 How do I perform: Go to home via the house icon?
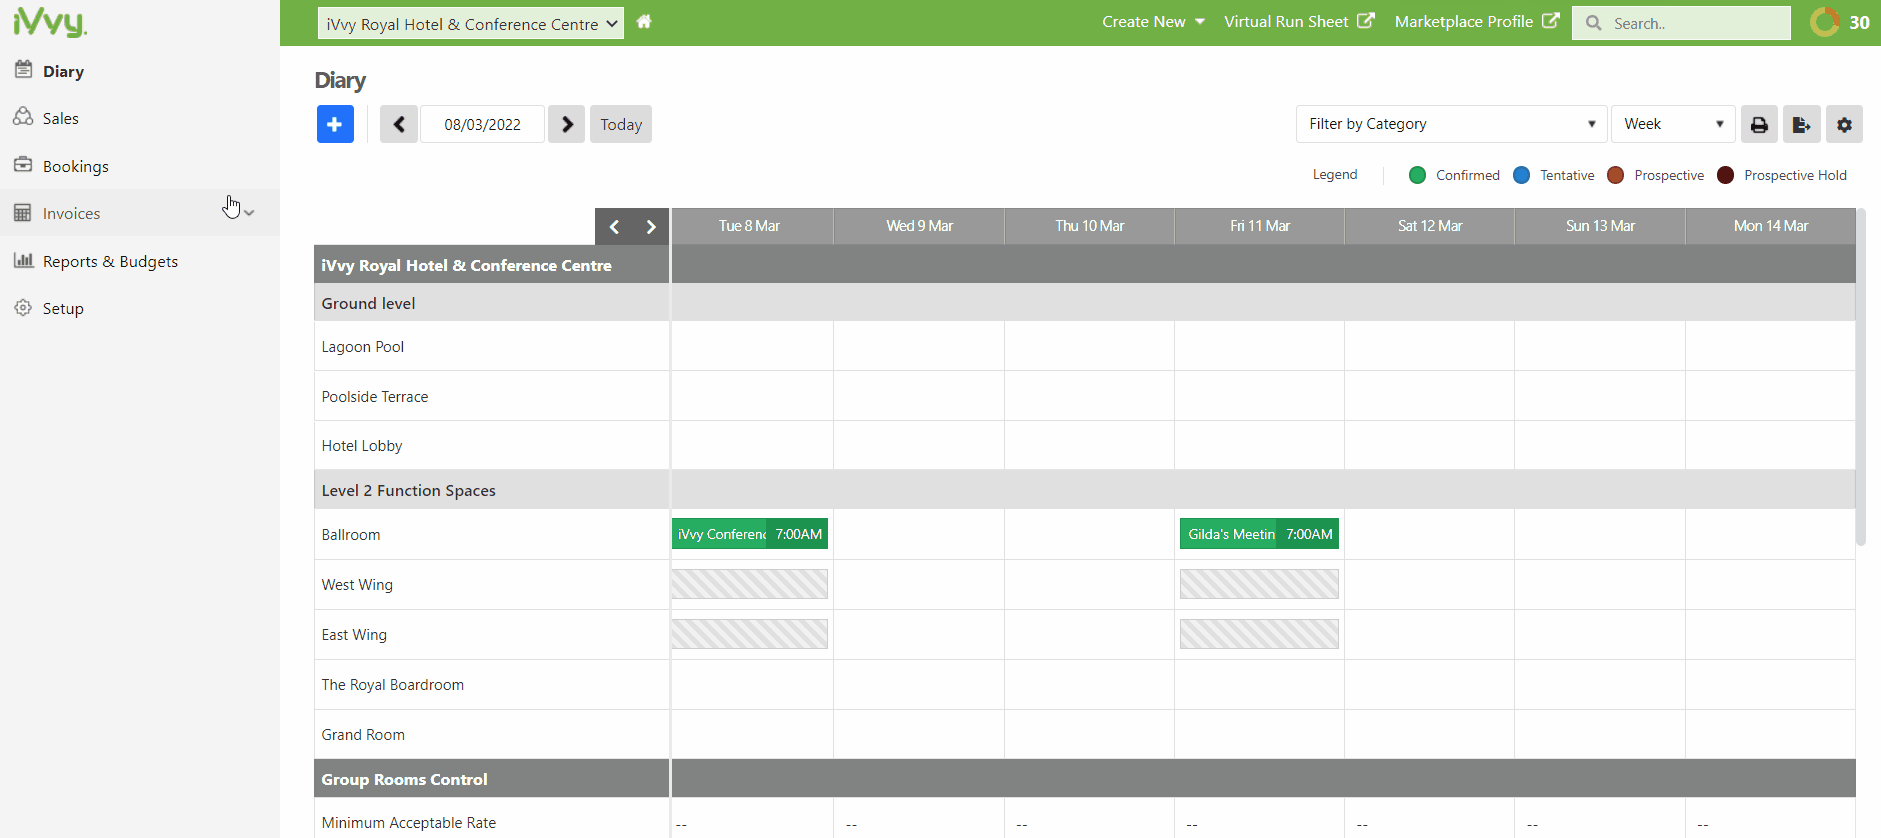644,21
